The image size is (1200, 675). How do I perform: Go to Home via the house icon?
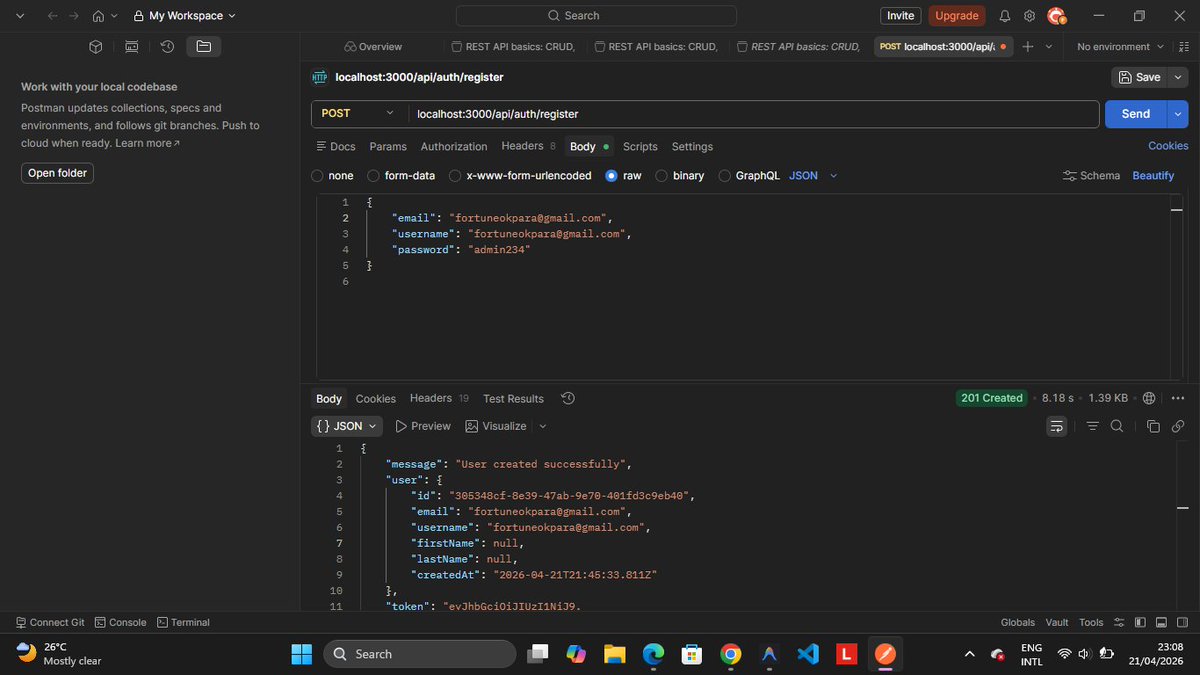[98, 16]
